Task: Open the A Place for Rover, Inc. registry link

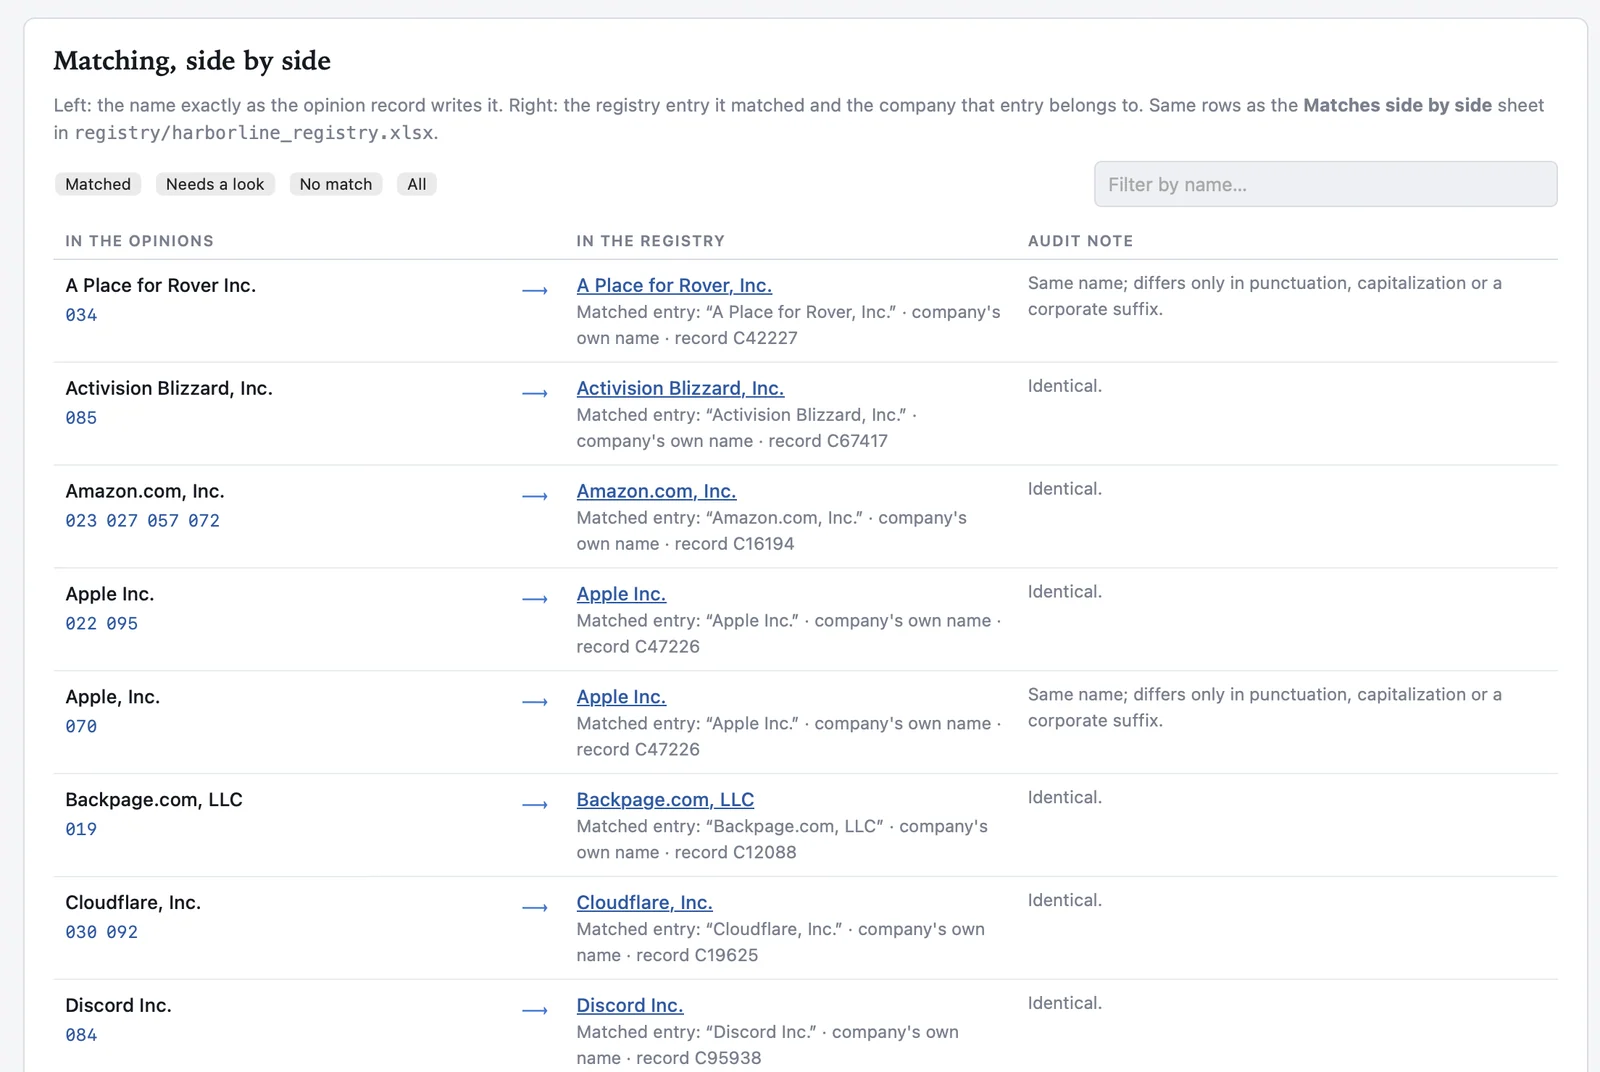Action: 674,285
